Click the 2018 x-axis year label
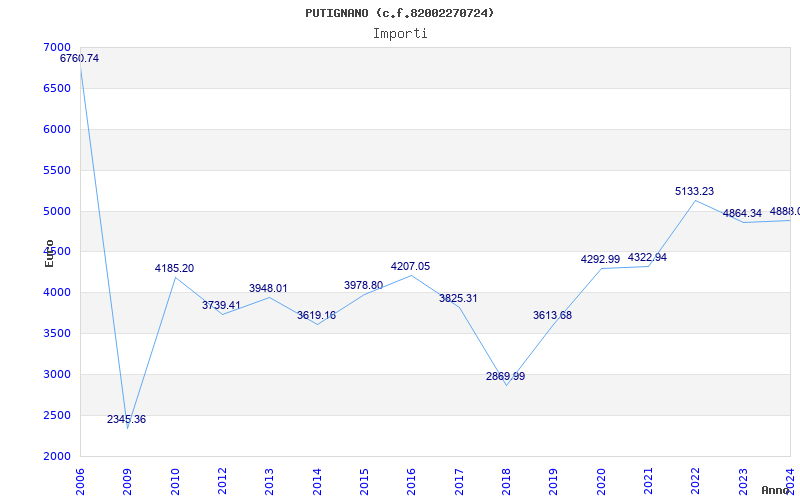 point(507,478)
